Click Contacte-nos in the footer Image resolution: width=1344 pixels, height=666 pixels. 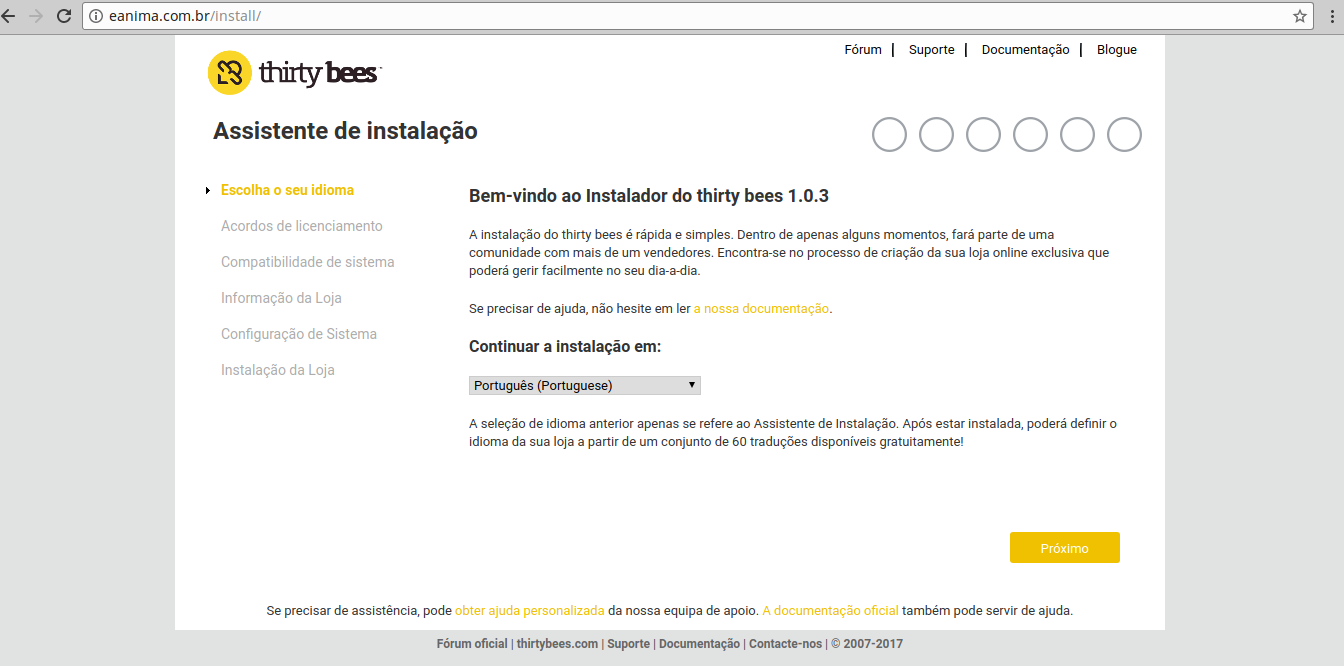point(785,644)
